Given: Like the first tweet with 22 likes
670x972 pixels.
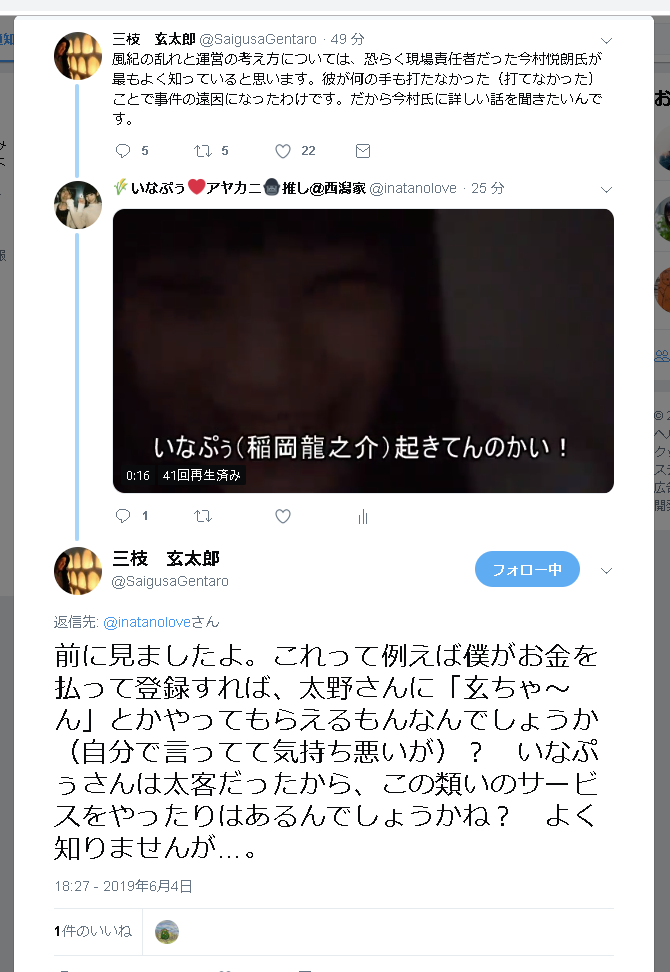Looking at the screenshot, I should click(283, 151).
